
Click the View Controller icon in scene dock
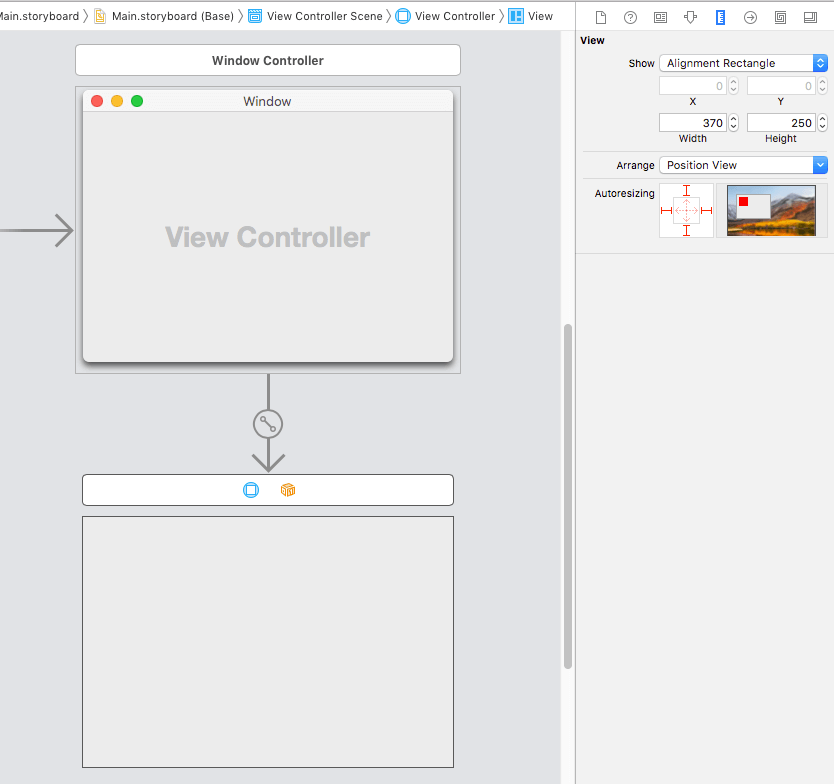(251, 490)
